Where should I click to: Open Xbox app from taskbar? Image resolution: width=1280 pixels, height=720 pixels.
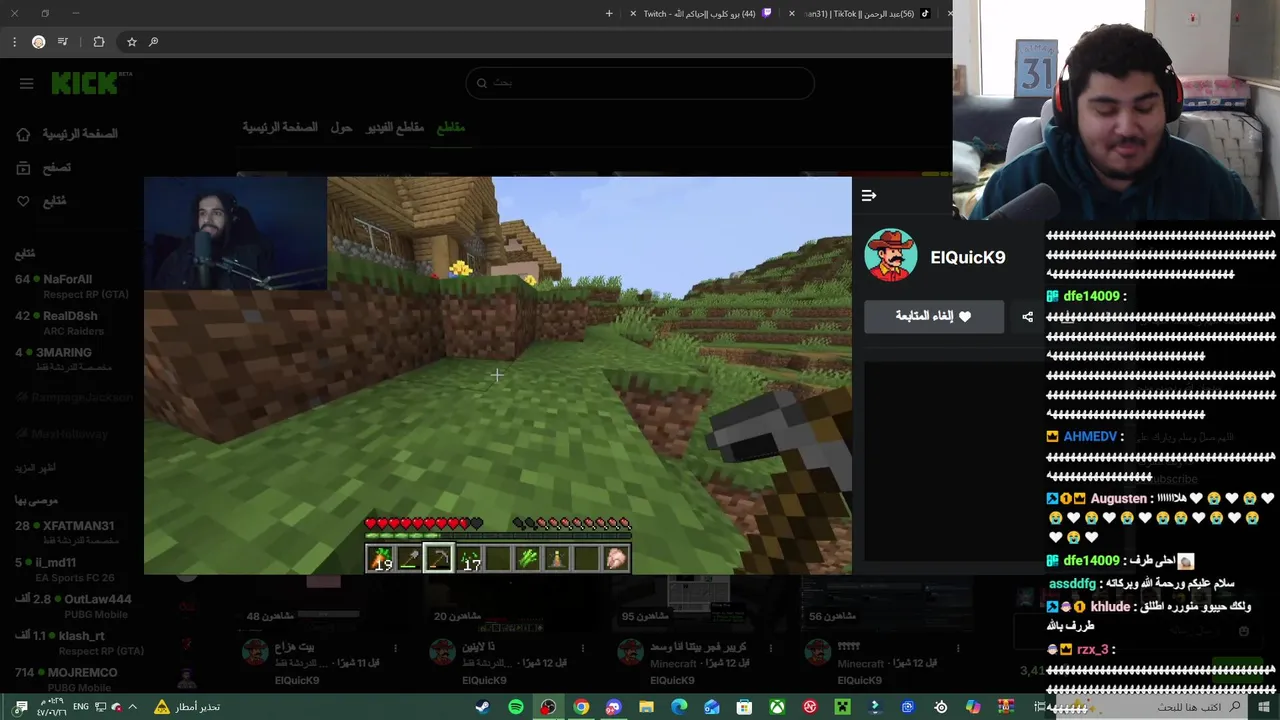(777, 707)
